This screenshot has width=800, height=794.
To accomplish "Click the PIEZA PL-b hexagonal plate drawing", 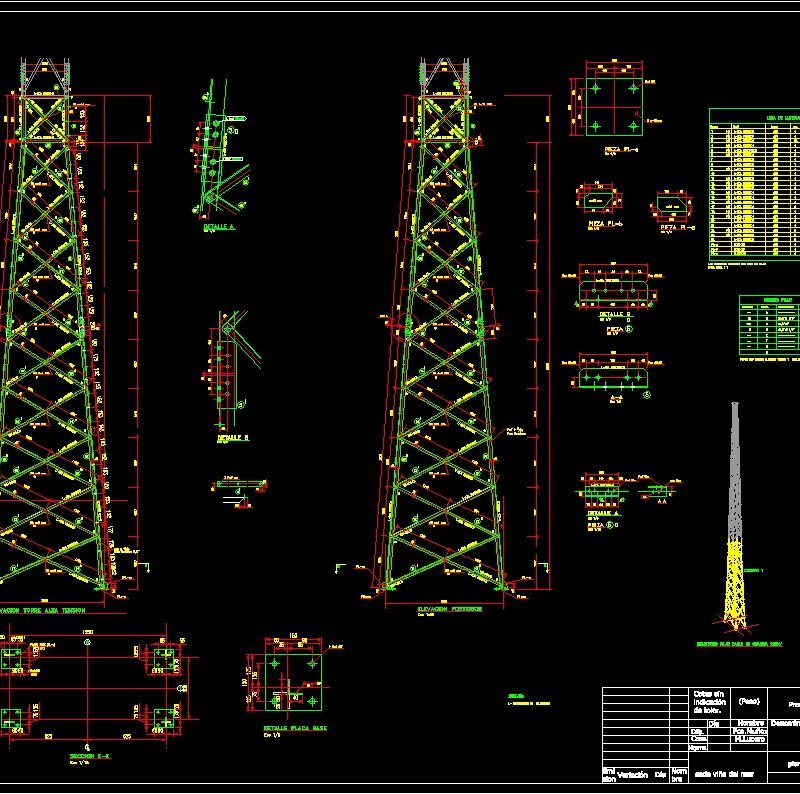I will click(600, 201).
